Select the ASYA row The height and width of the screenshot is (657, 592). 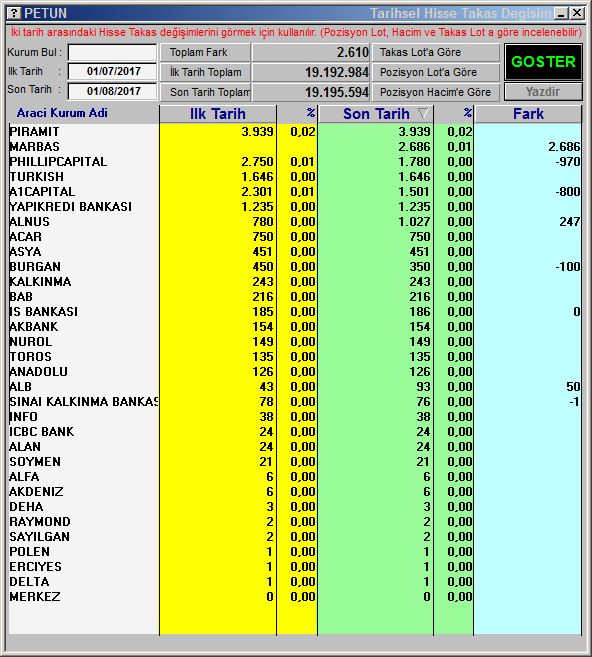[295, 252]
